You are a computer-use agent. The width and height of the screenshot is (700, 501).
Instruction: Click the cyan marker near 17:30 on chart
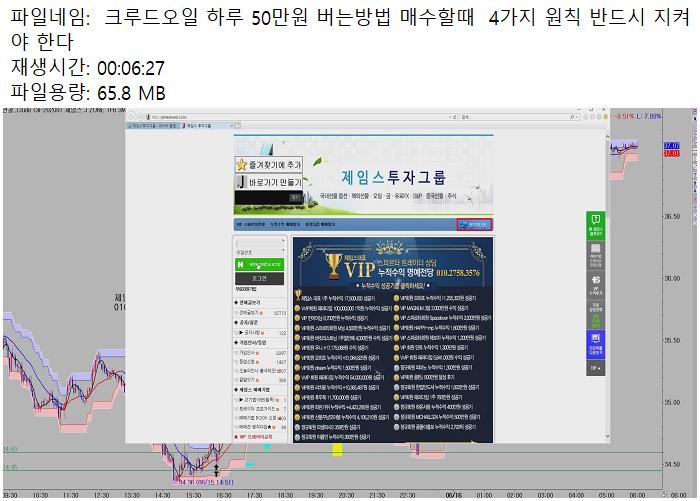pyautogui.click(x=250, y=465)
